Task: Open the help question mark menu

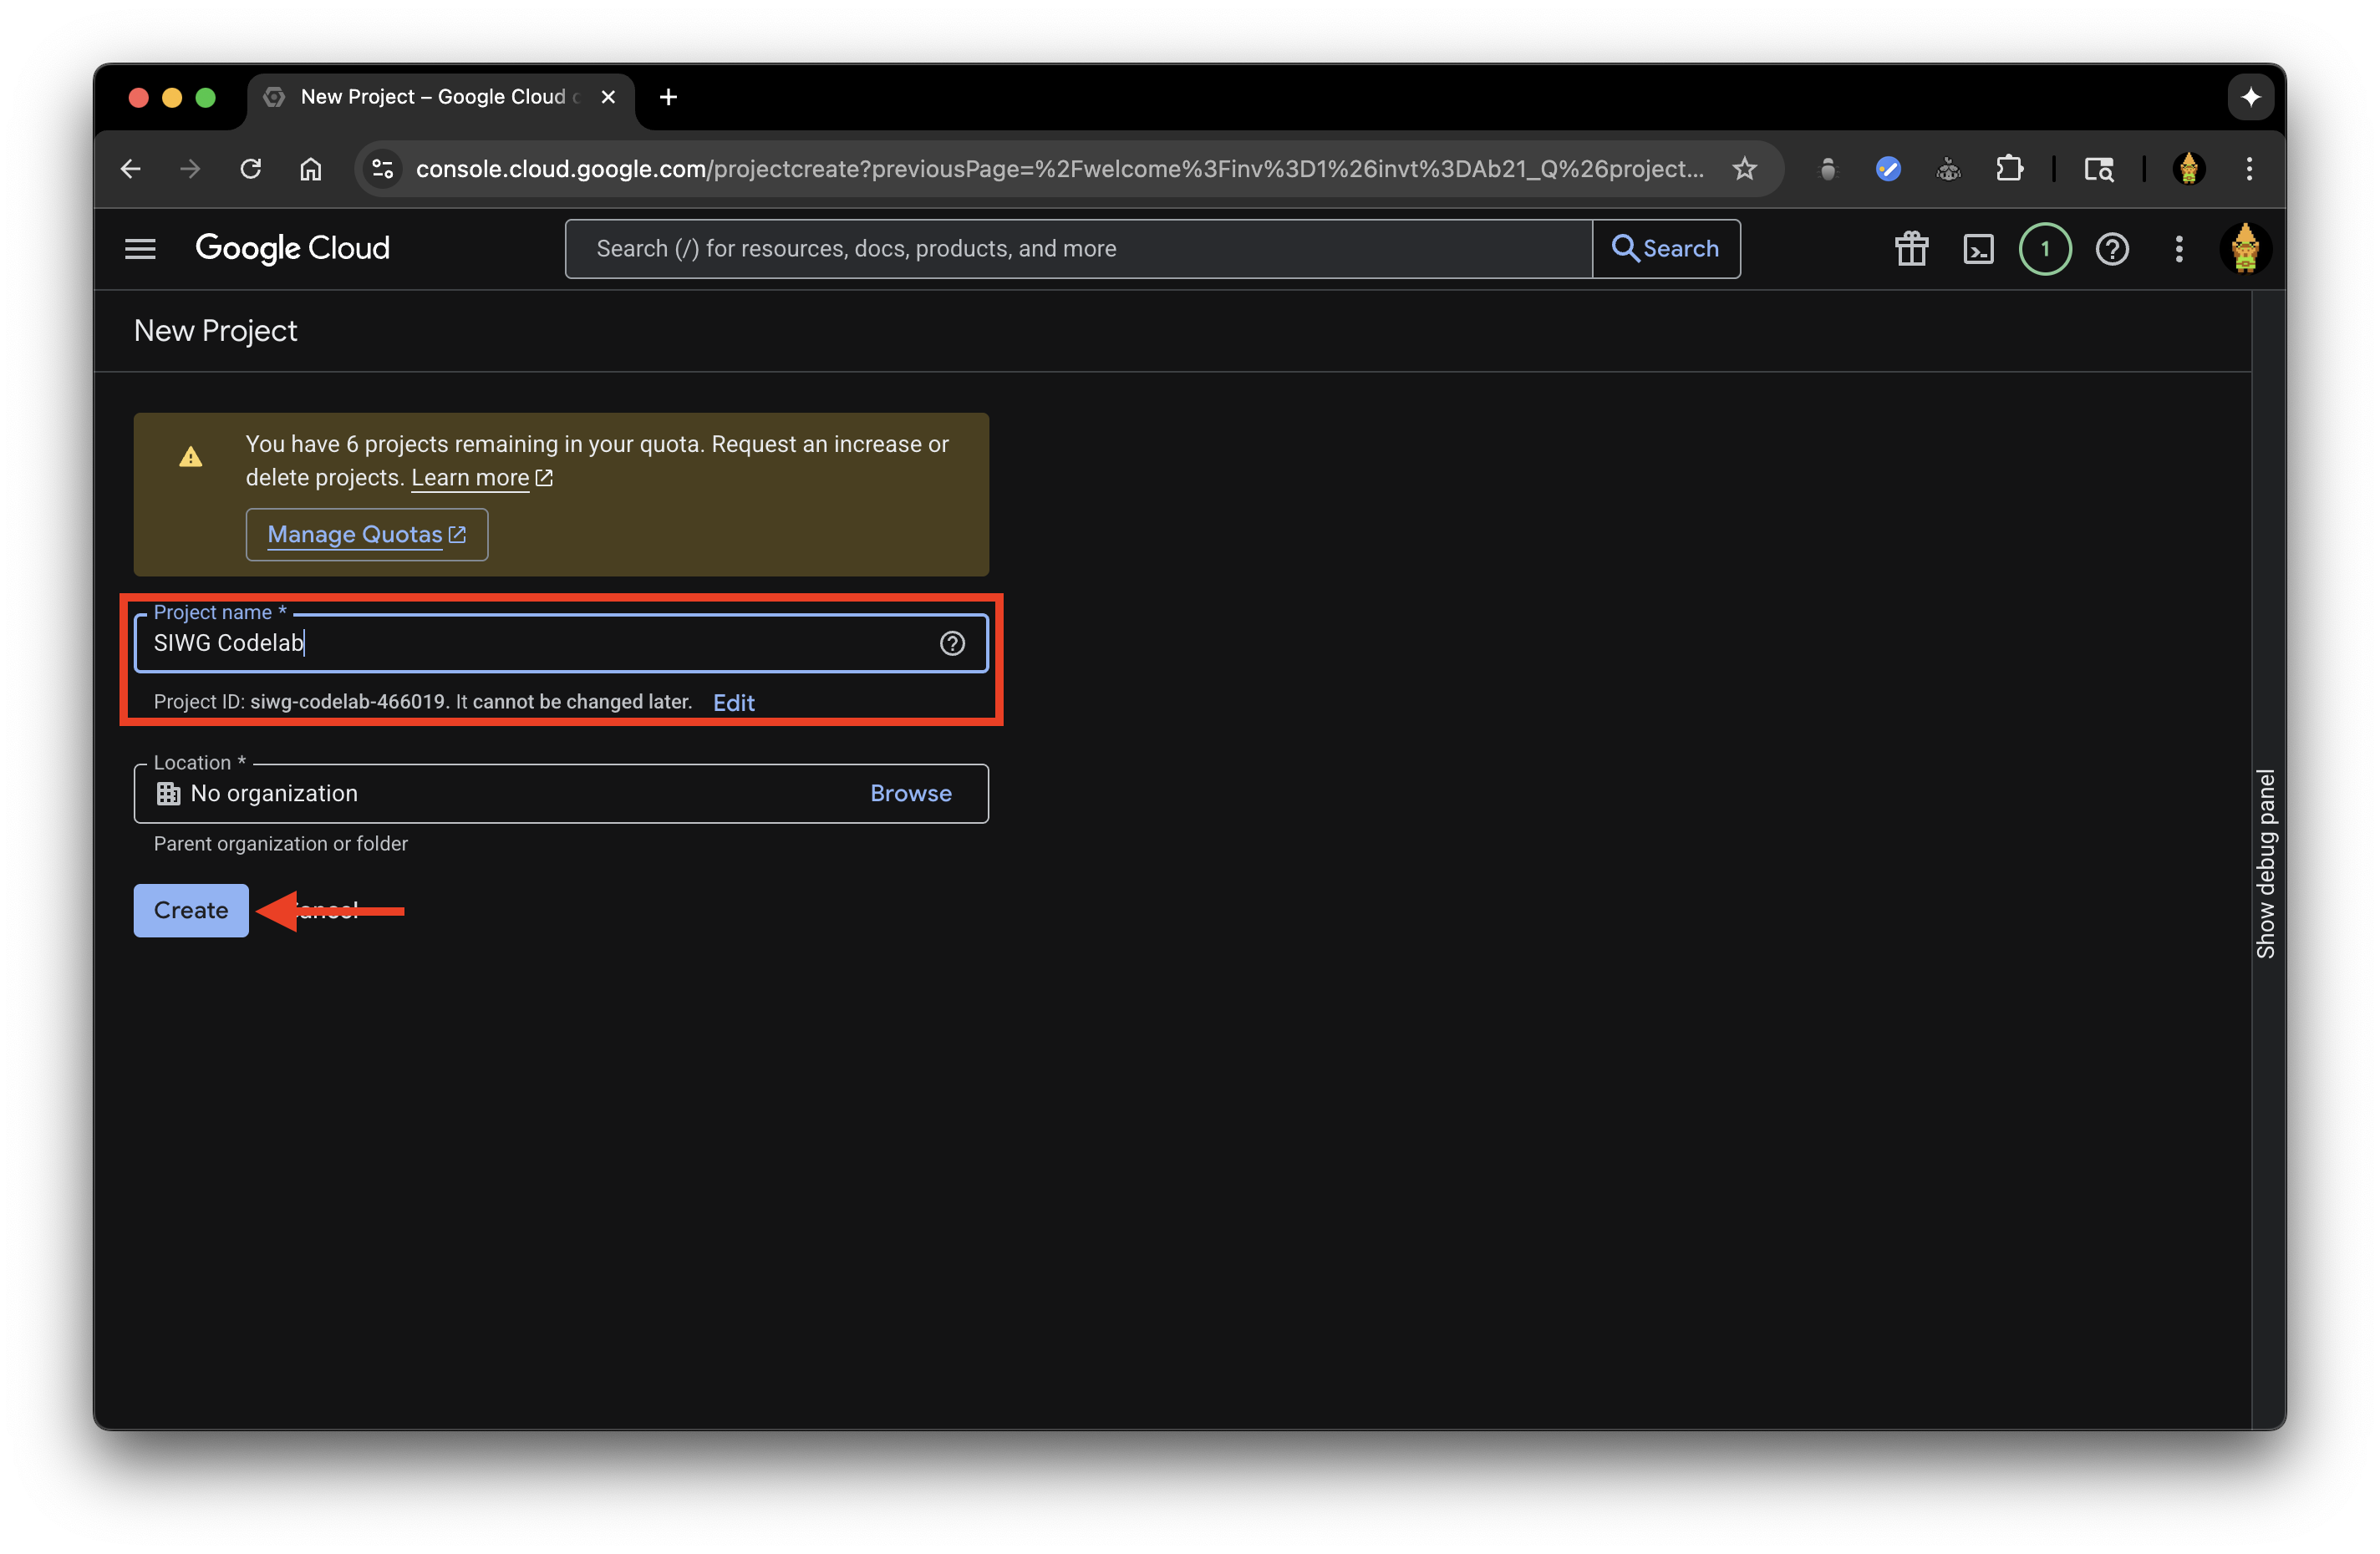Action: click(2111, 249)
